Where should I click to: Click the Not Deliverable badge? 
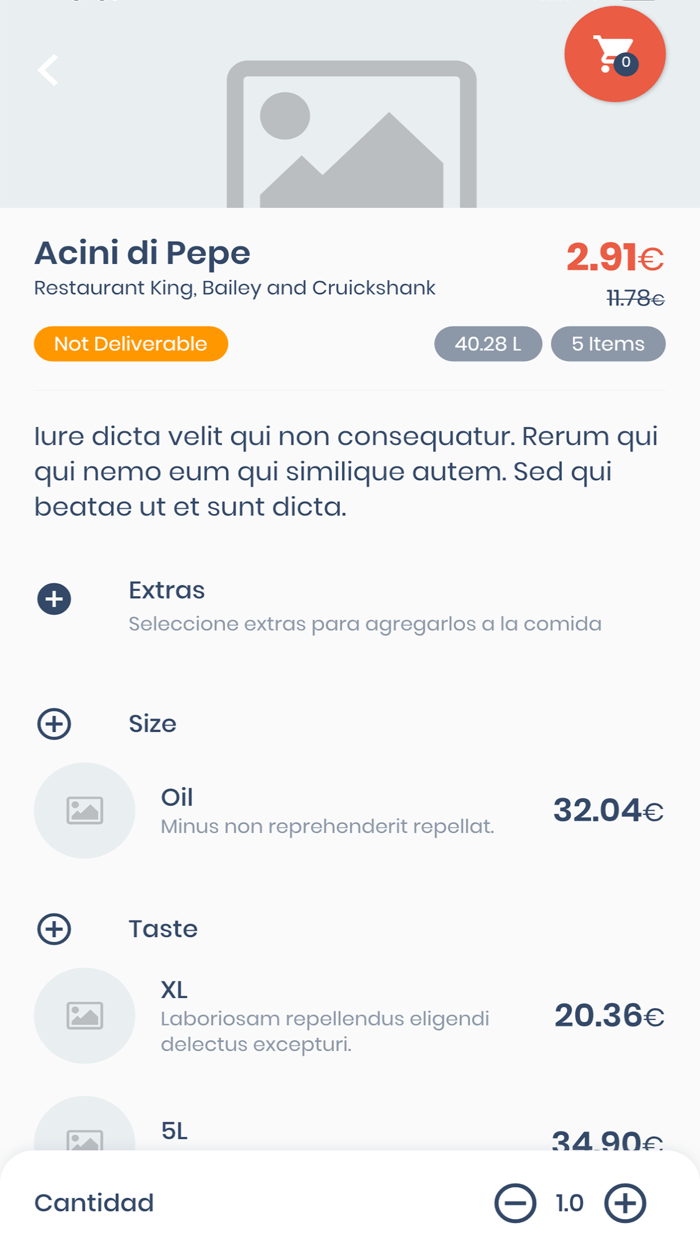click(130, 343)
